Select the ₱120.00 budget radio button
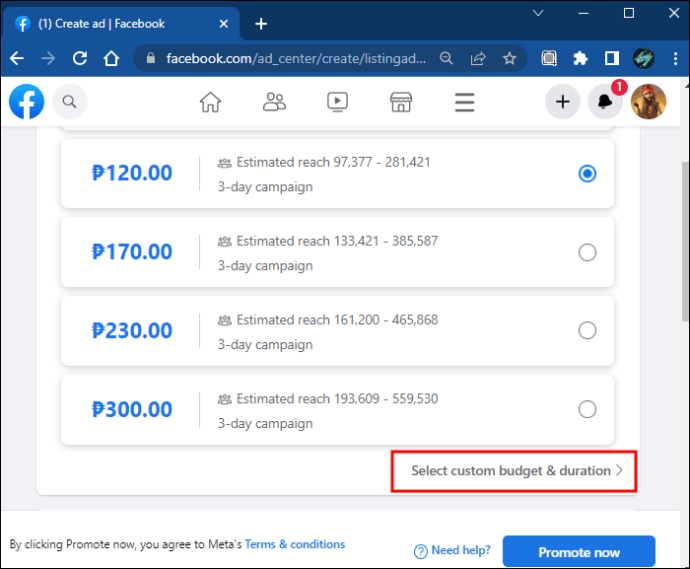690x569 pixels. click(587, 173)
